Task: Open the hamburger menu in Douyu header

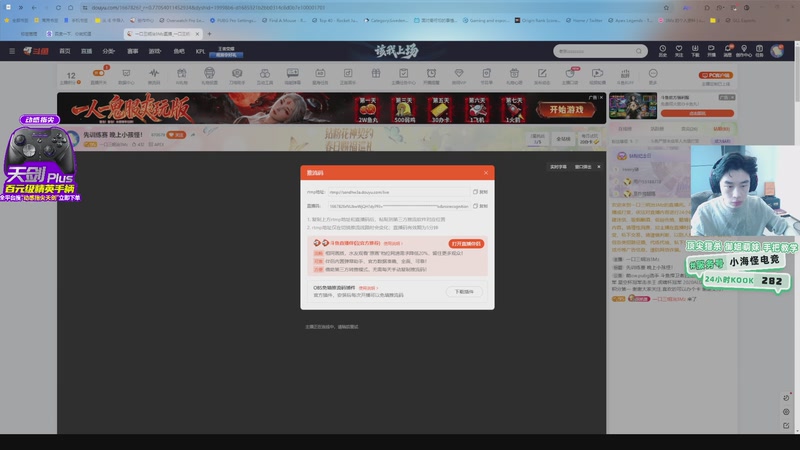Action: pyautogui.click(x=12, y=51)
